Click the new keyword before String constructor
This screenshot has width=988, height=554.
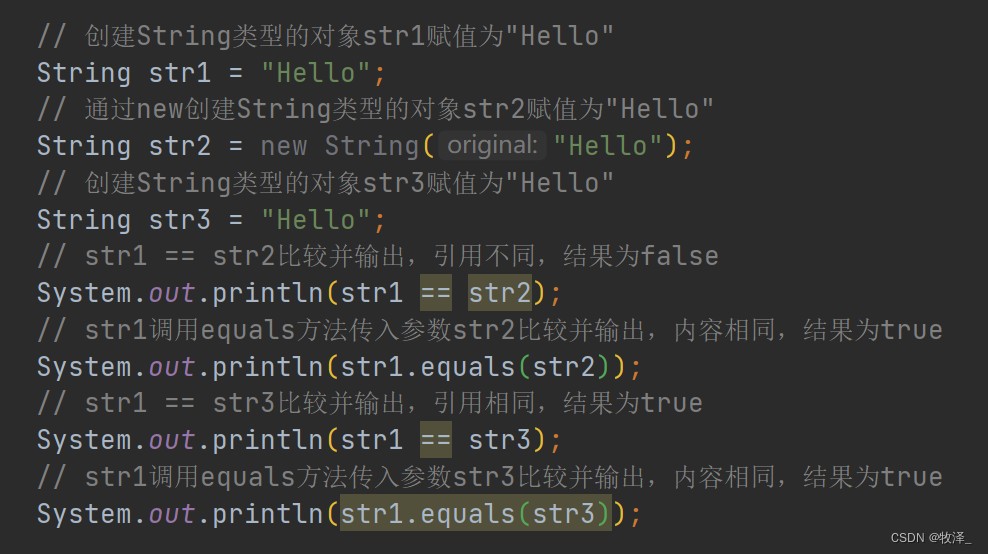(x=283, y=146)
